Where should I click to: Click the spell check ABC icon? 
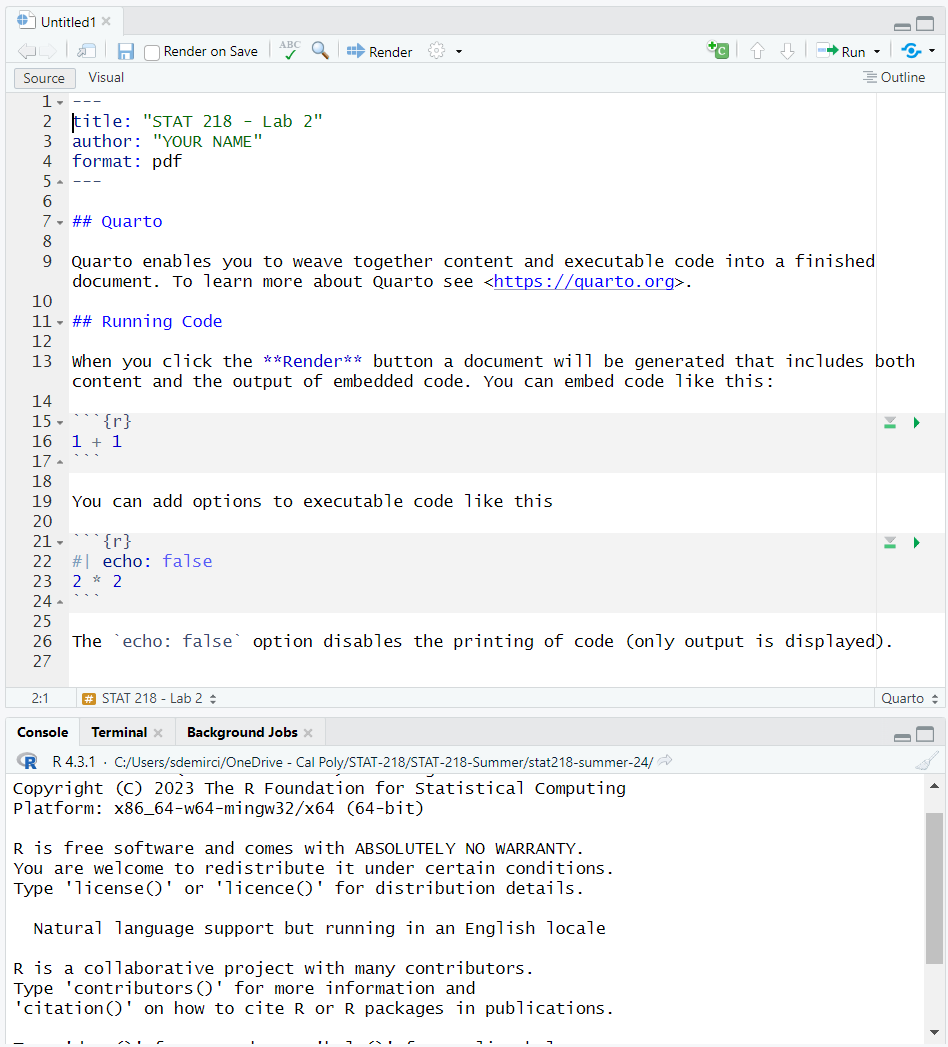pos(290,50)
